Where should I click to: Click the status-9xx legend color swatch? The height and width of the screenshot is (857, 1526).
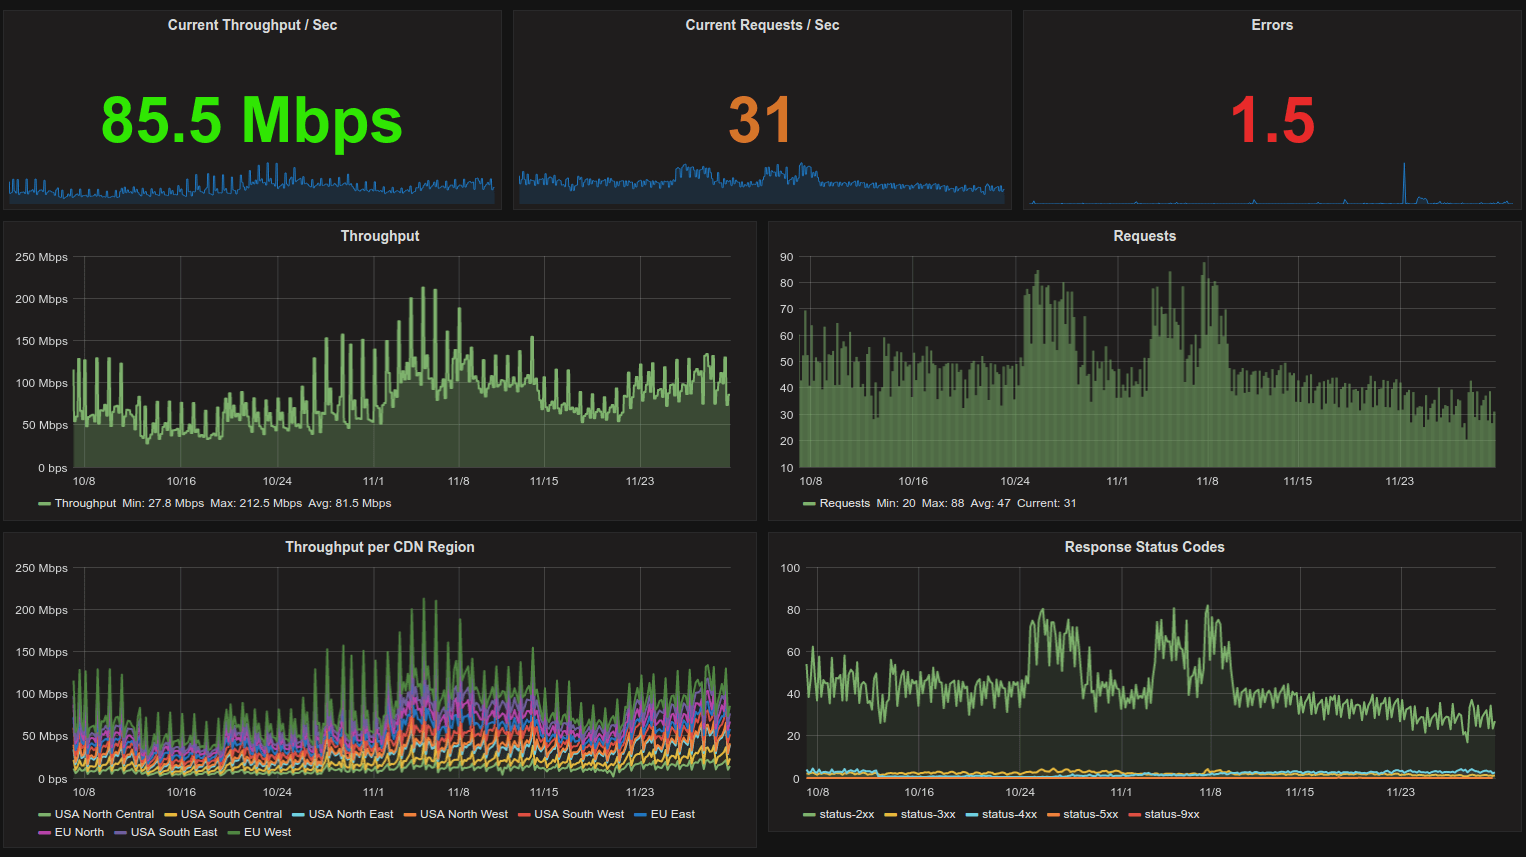1134,815
